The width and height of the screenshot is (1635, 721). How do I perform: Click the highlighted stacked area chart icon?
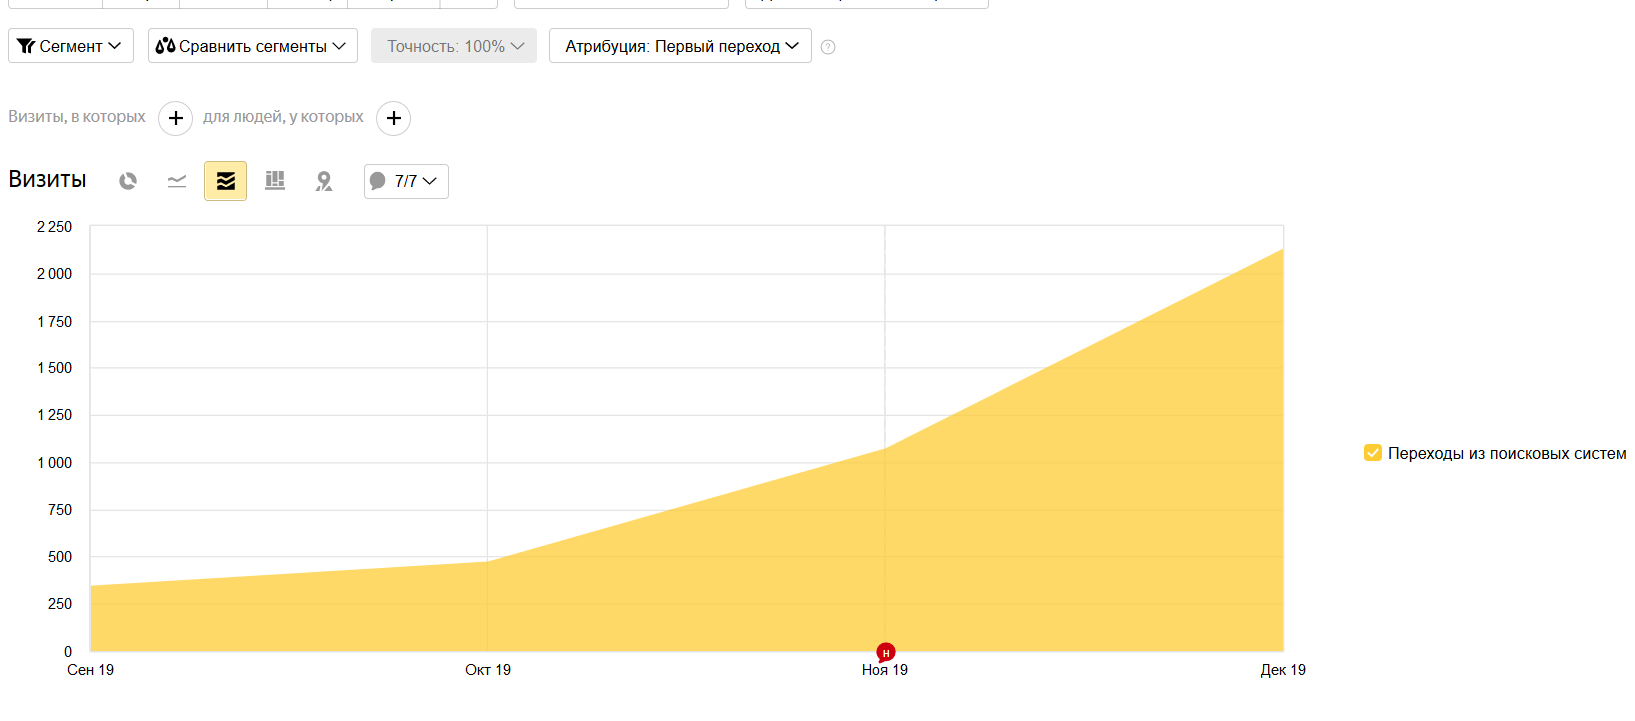[x=225, y=181]
